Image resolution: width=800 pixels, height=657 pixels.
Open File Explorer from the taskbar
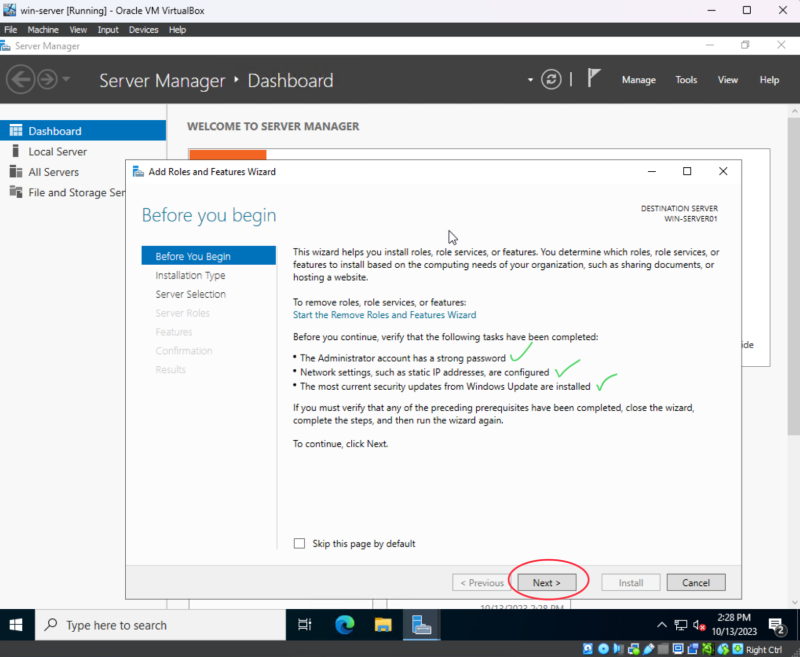pos(383,625)
